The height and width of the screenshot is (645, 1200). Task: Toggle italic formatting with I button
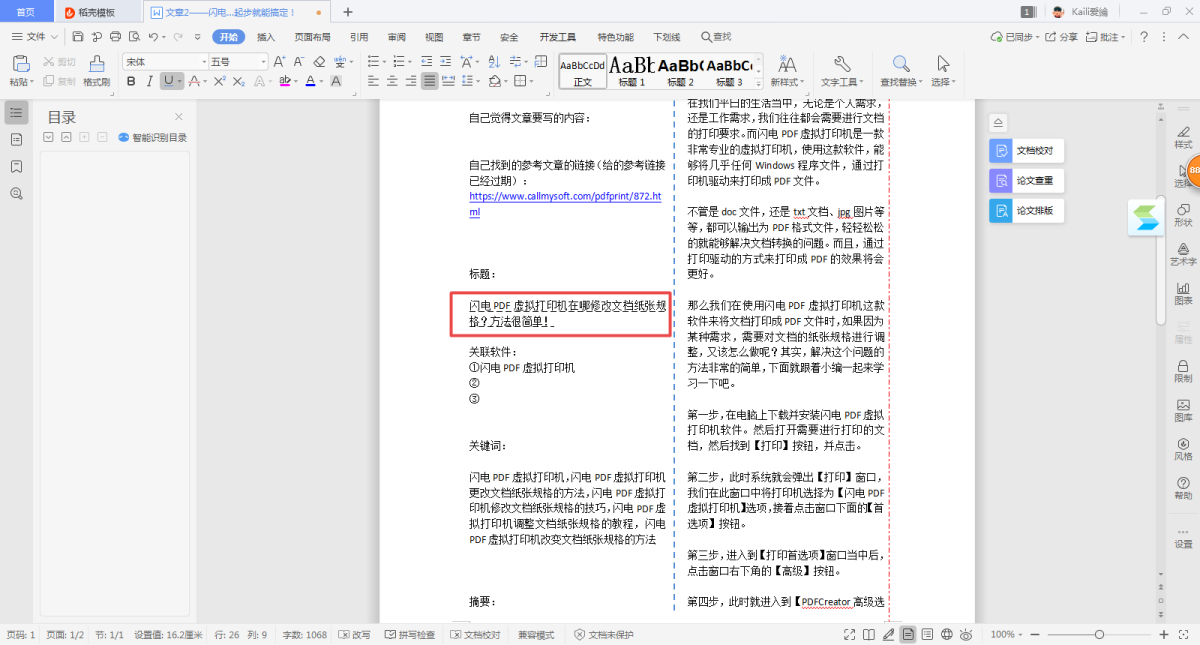point(150,81)
